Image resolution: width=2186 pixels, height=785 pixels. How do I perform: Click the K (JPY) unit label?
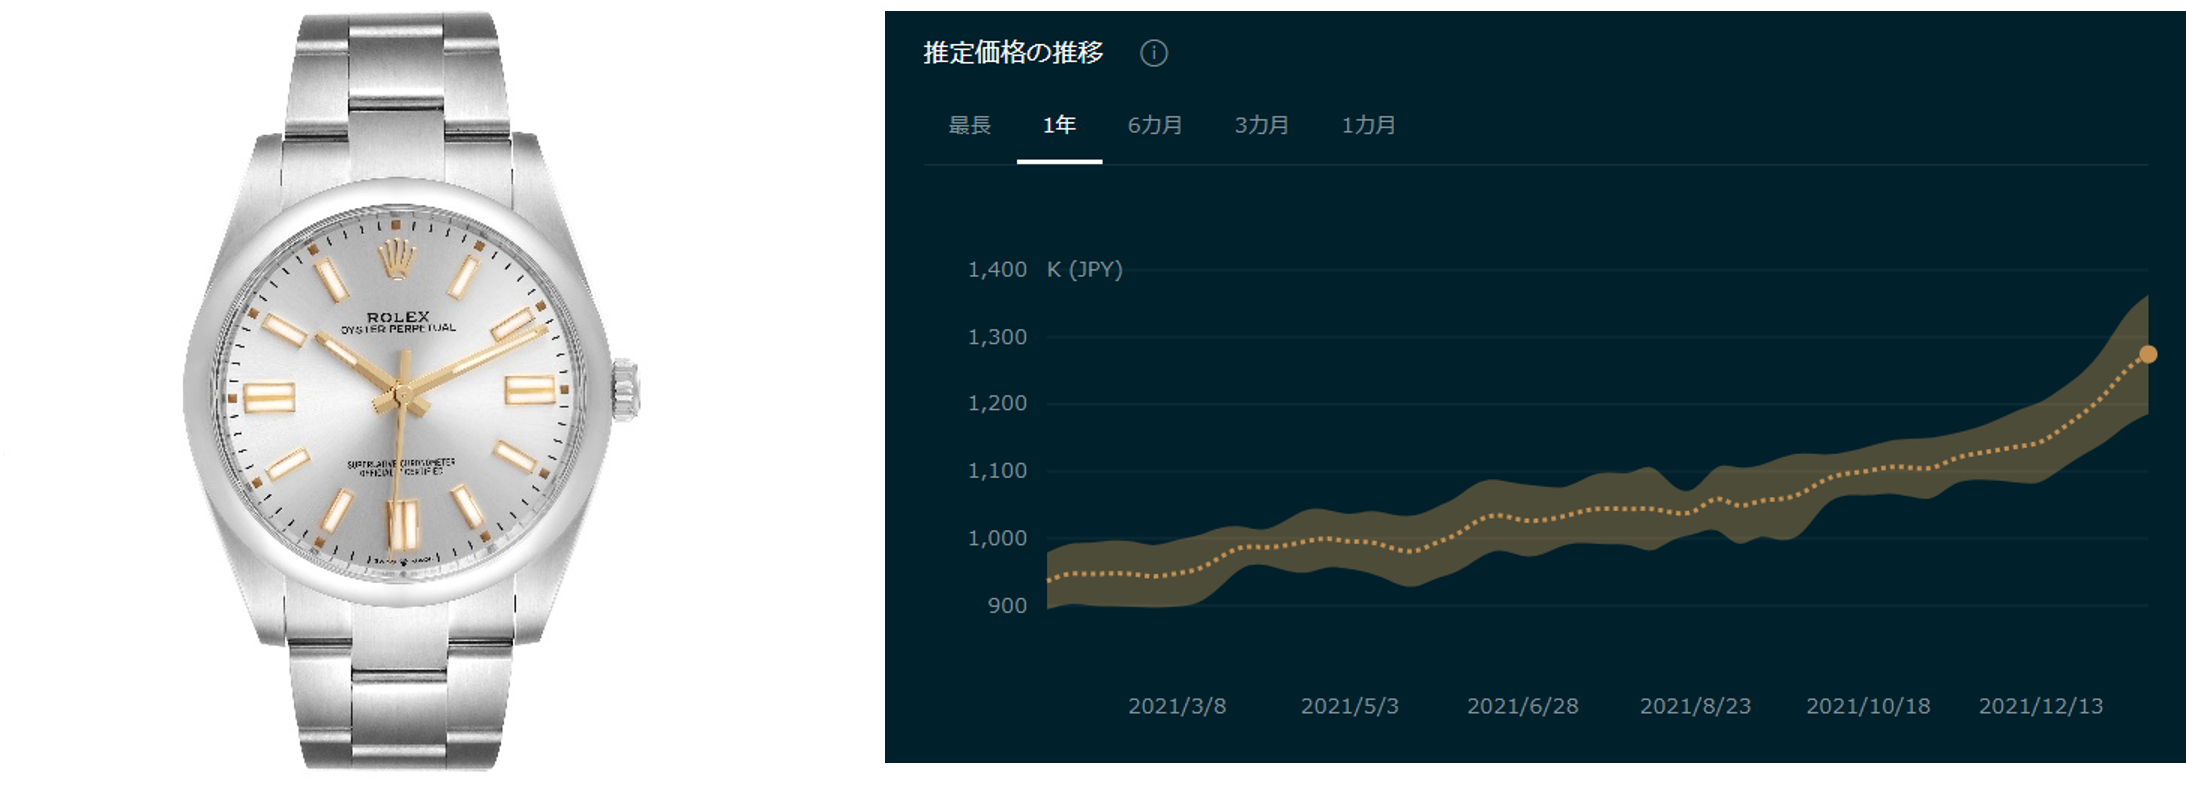(1084, 269)
